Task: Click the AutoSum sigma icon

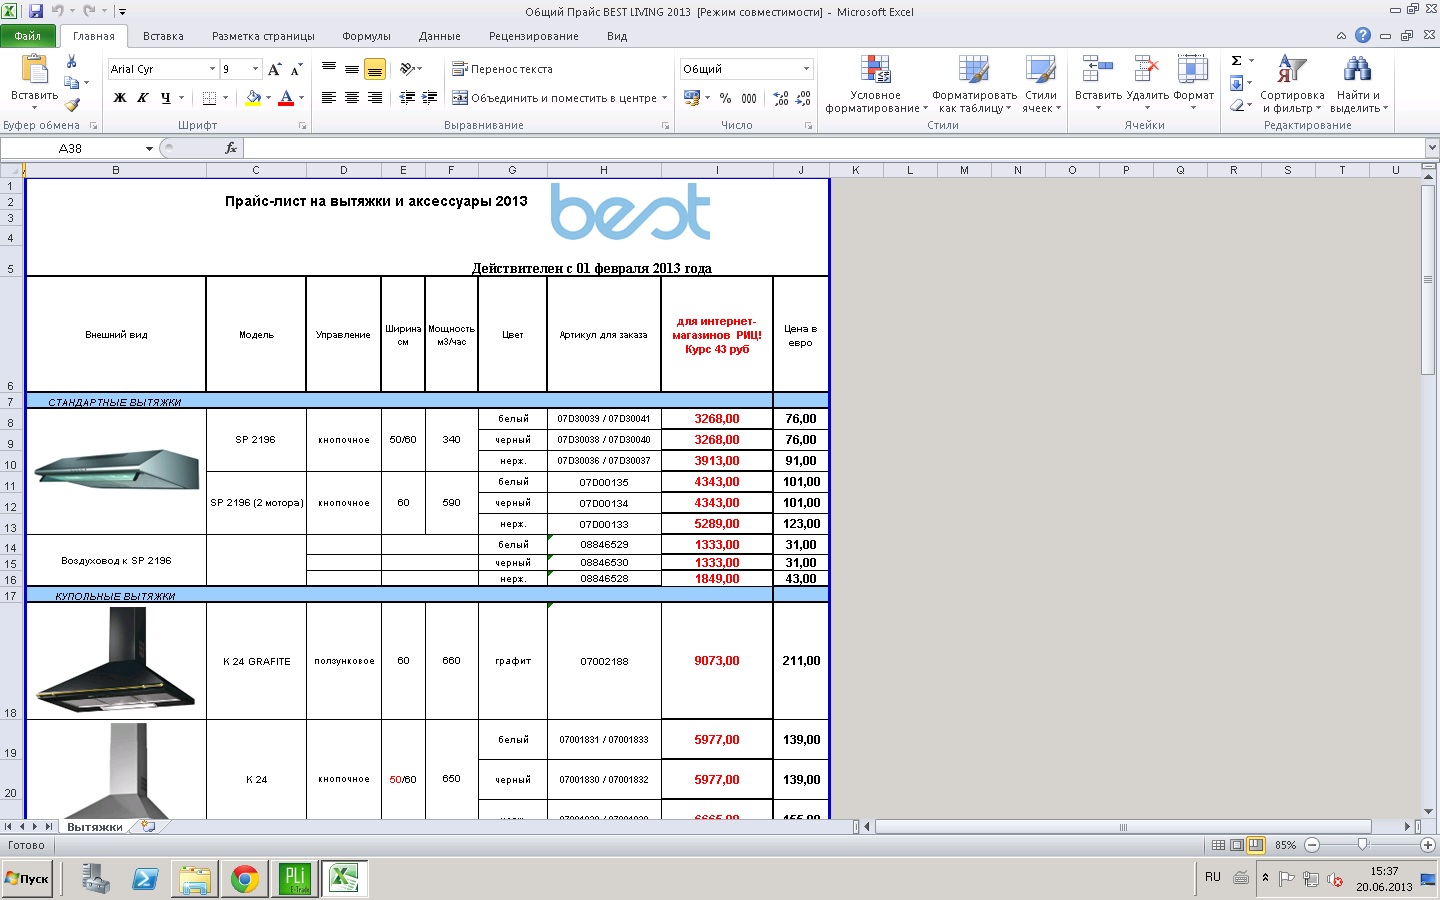Action: pyautogui.click(x=1237, y=61)
